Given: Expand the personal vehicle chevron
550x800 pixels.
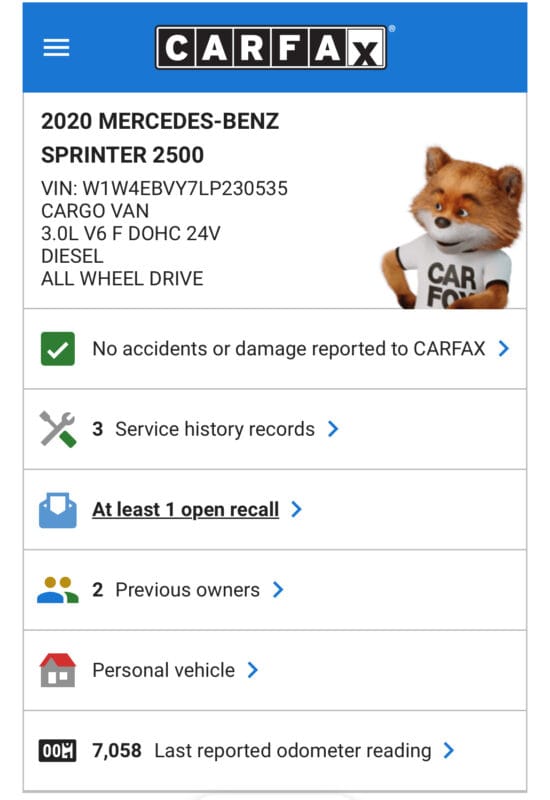Looking at the screenshot, I should [x=253, y=670].
